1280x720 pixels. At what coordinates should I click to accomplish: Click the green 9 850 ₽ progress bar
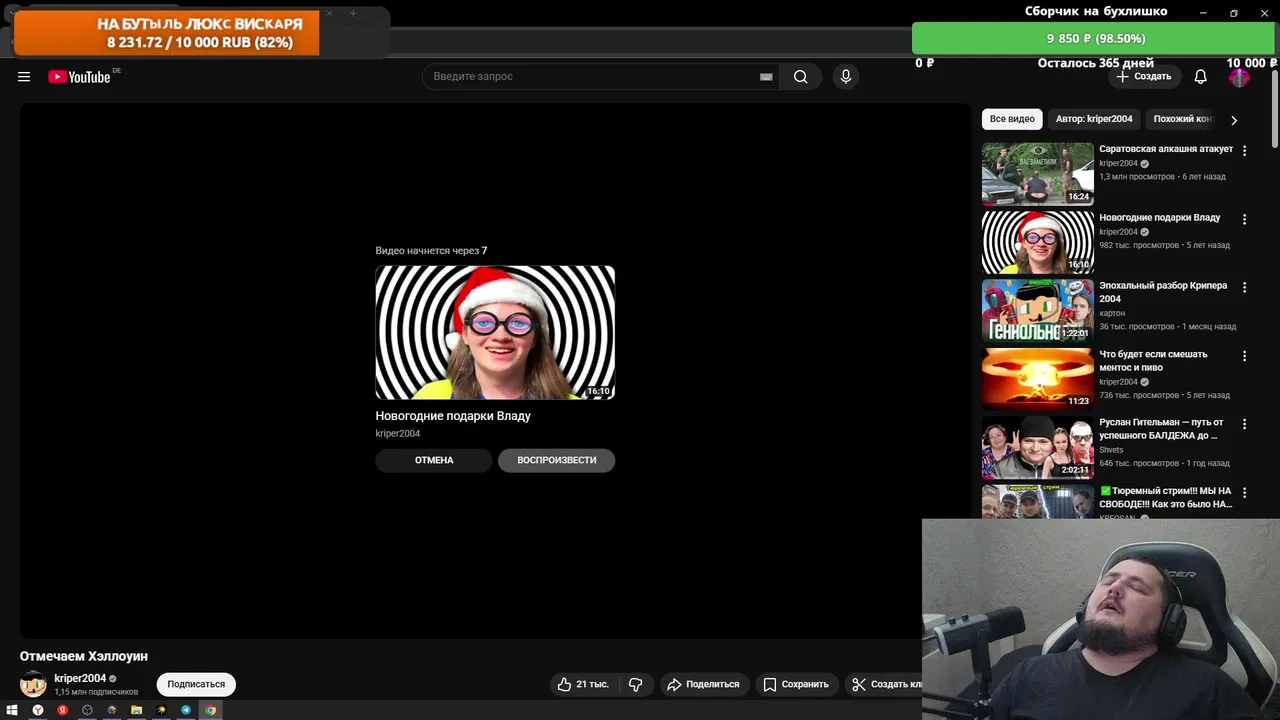[1095, 38]
